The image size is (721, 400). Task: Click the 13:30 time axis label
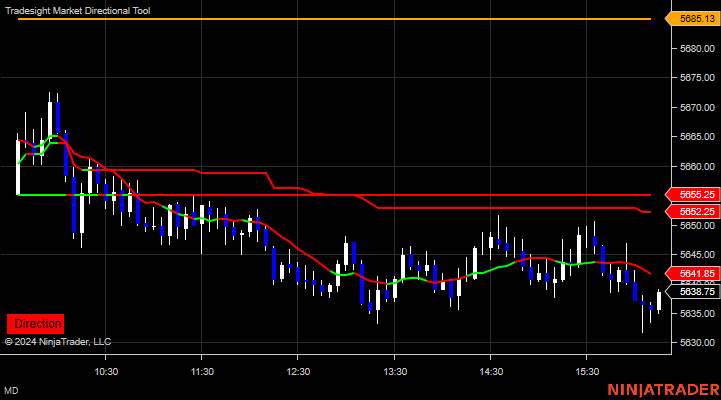coord(395,371)
